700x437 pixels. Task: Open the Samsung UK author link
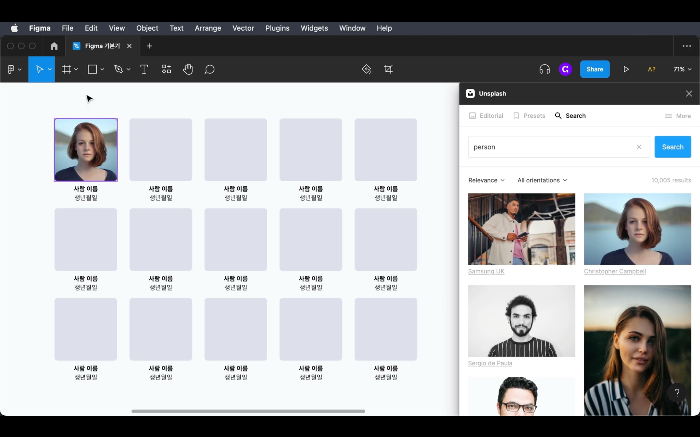[486, 271]
